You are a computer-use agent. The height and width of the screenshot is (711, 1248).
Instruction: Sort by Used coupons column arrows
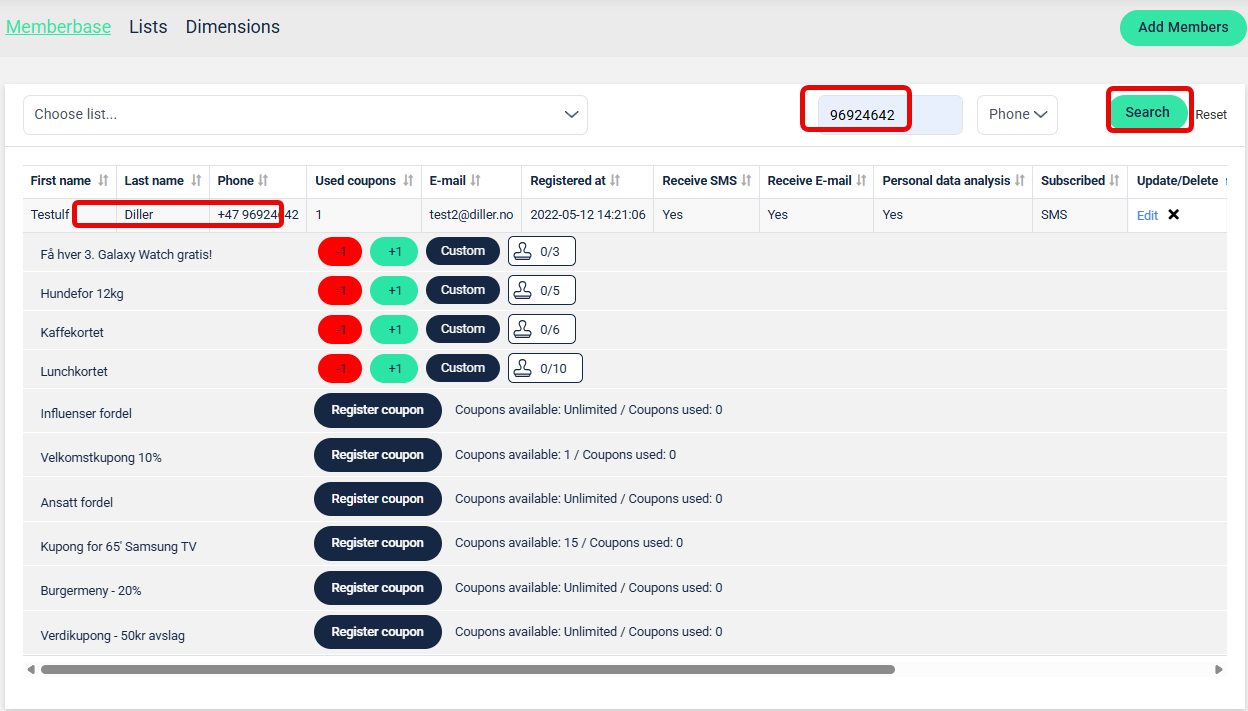click(x=408, y=181)
